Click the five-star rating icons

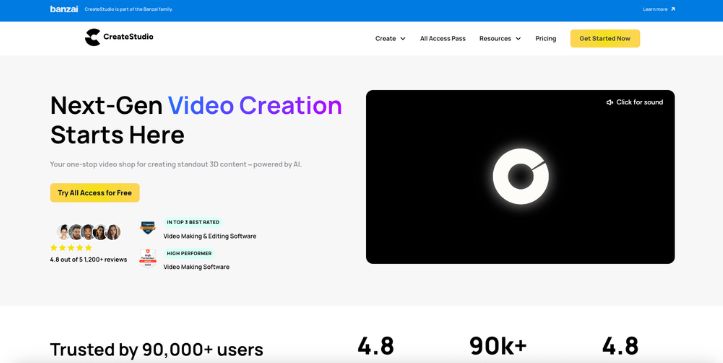[71, 248]
